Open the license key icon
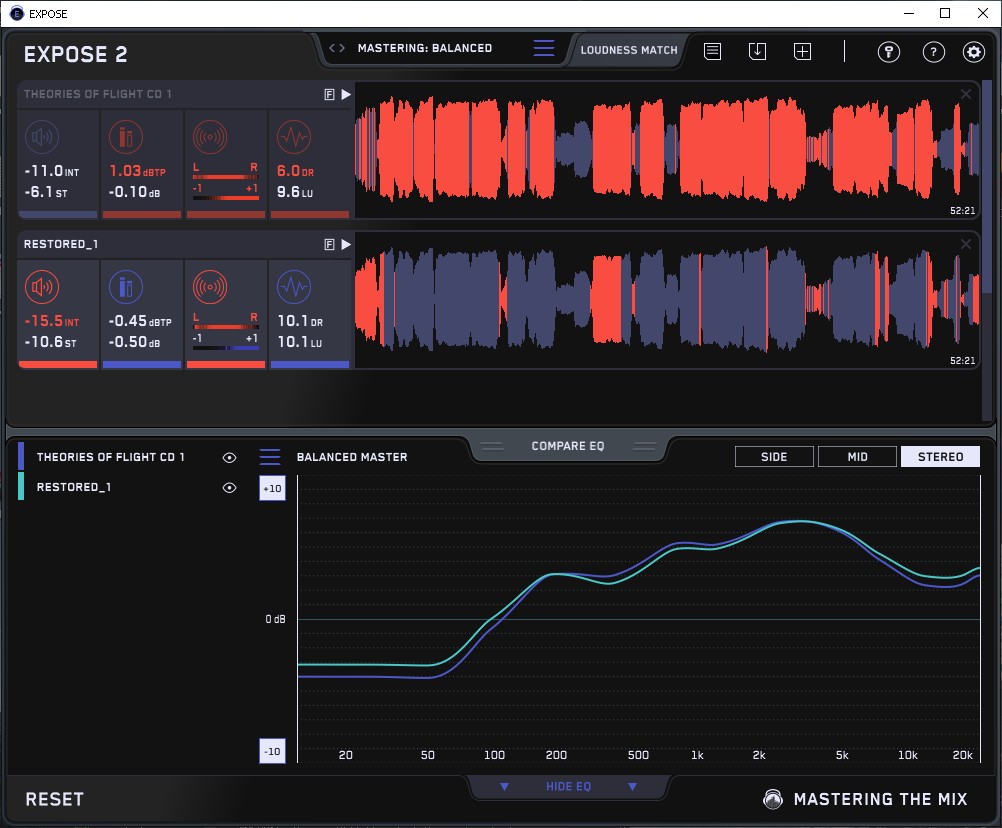Image resolution: width=1002 pixels, height=828 pixels. click(x=888, y=52)
